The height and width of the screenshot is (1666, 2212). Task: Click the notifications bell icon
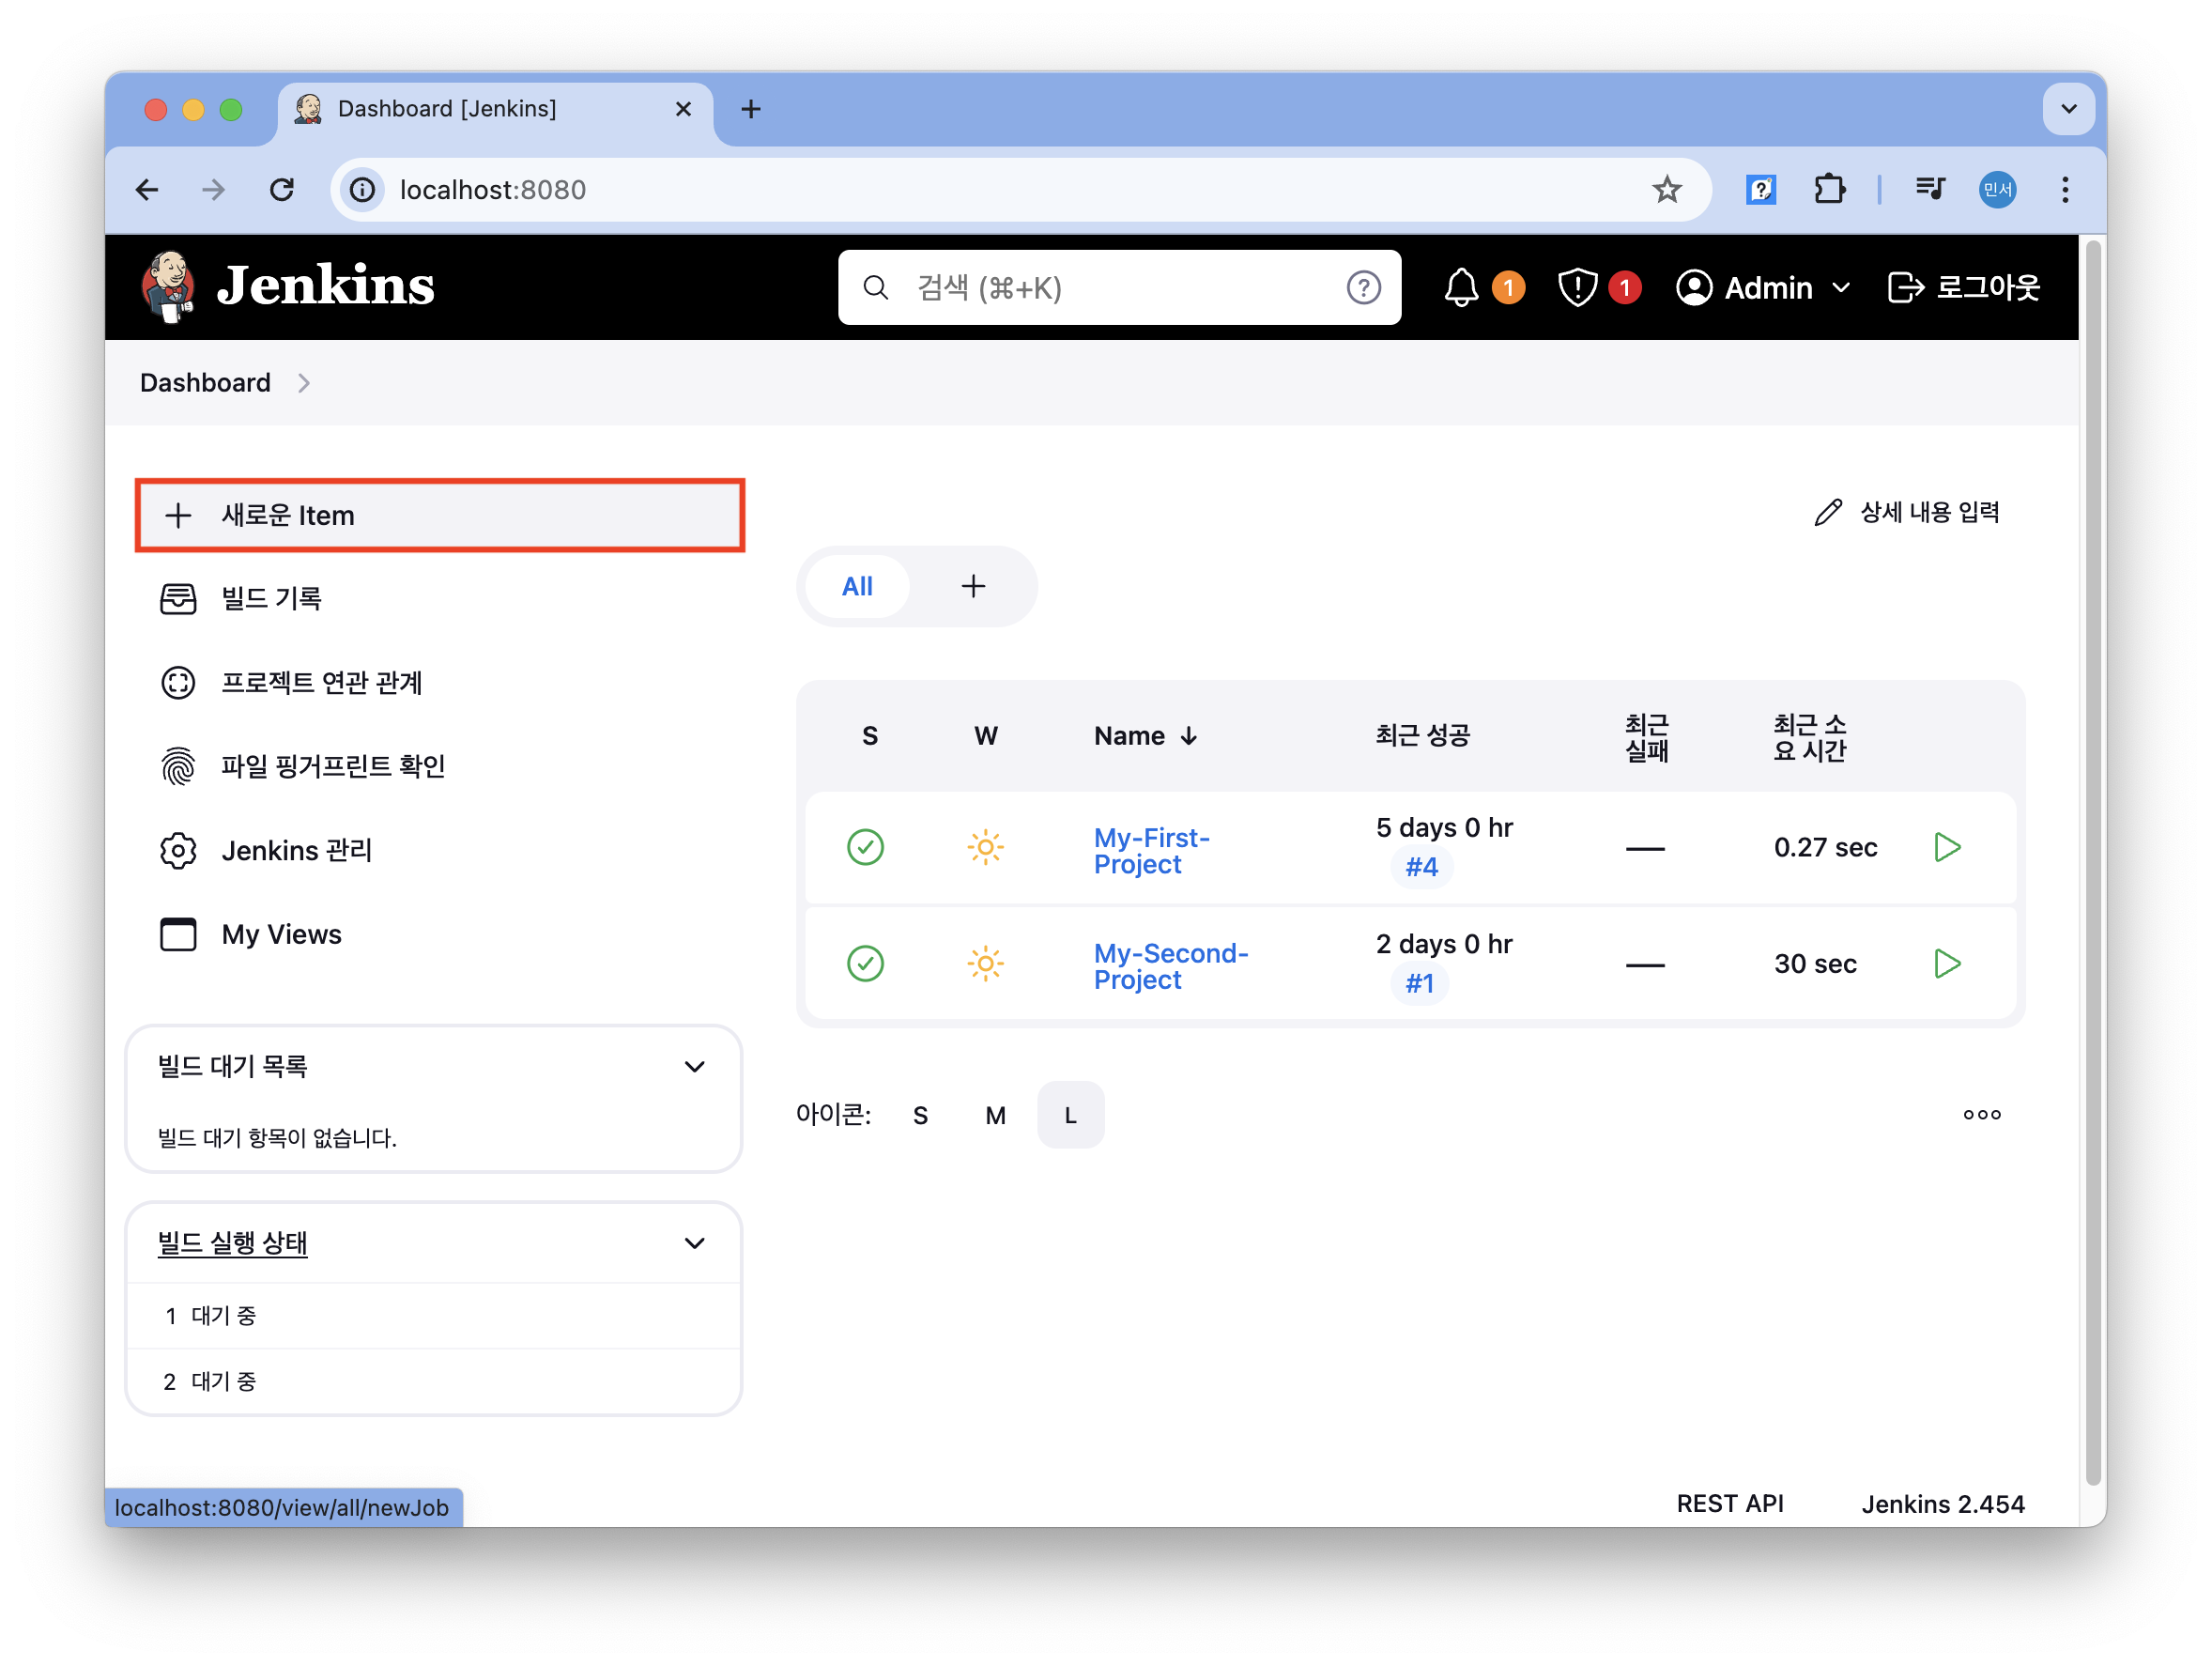coord(1461,288)
